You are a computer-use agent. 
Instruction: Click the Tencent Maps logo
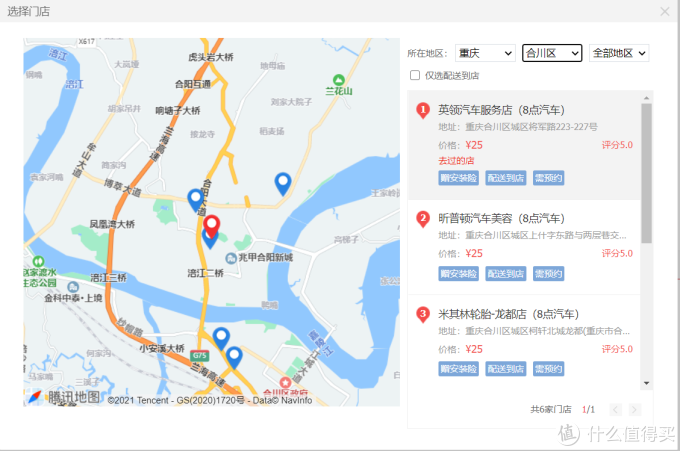[64, 397]
